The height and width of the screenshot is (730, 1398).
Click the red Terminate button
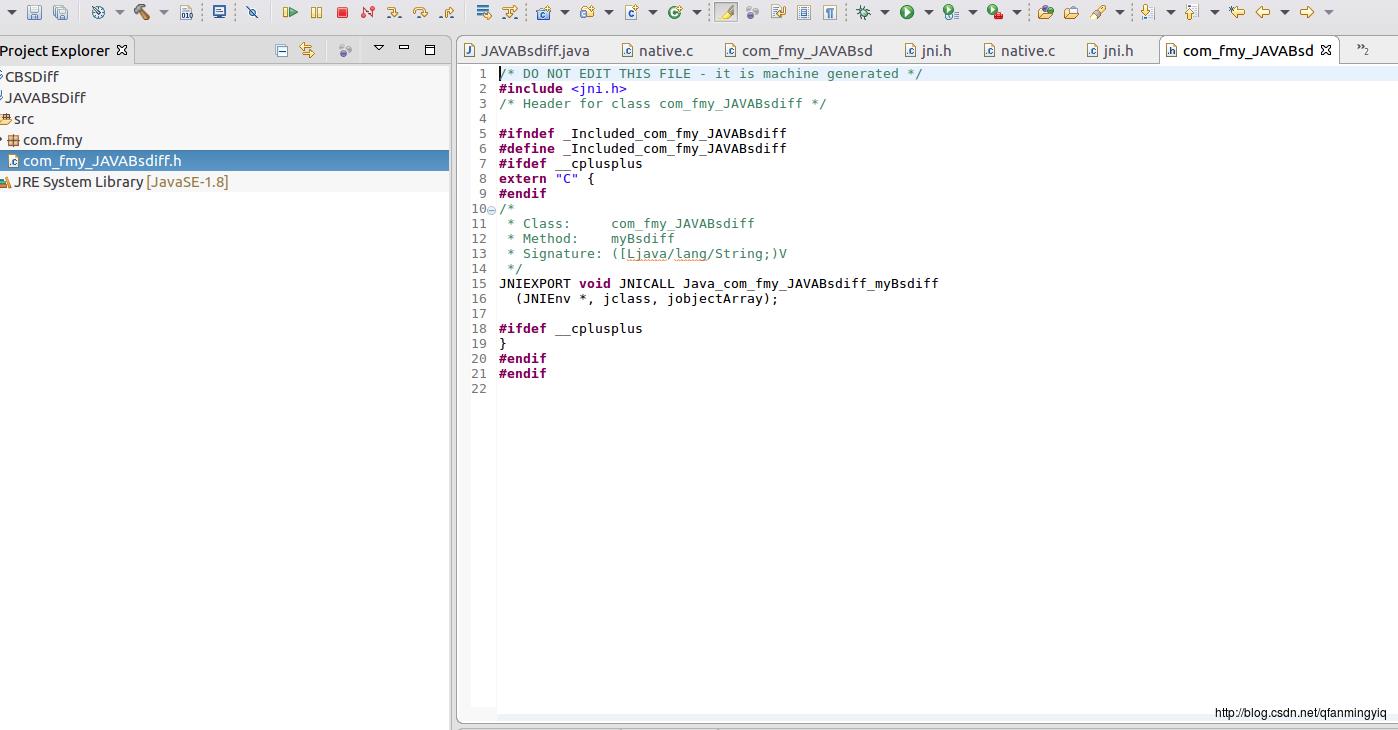[342, 12]
